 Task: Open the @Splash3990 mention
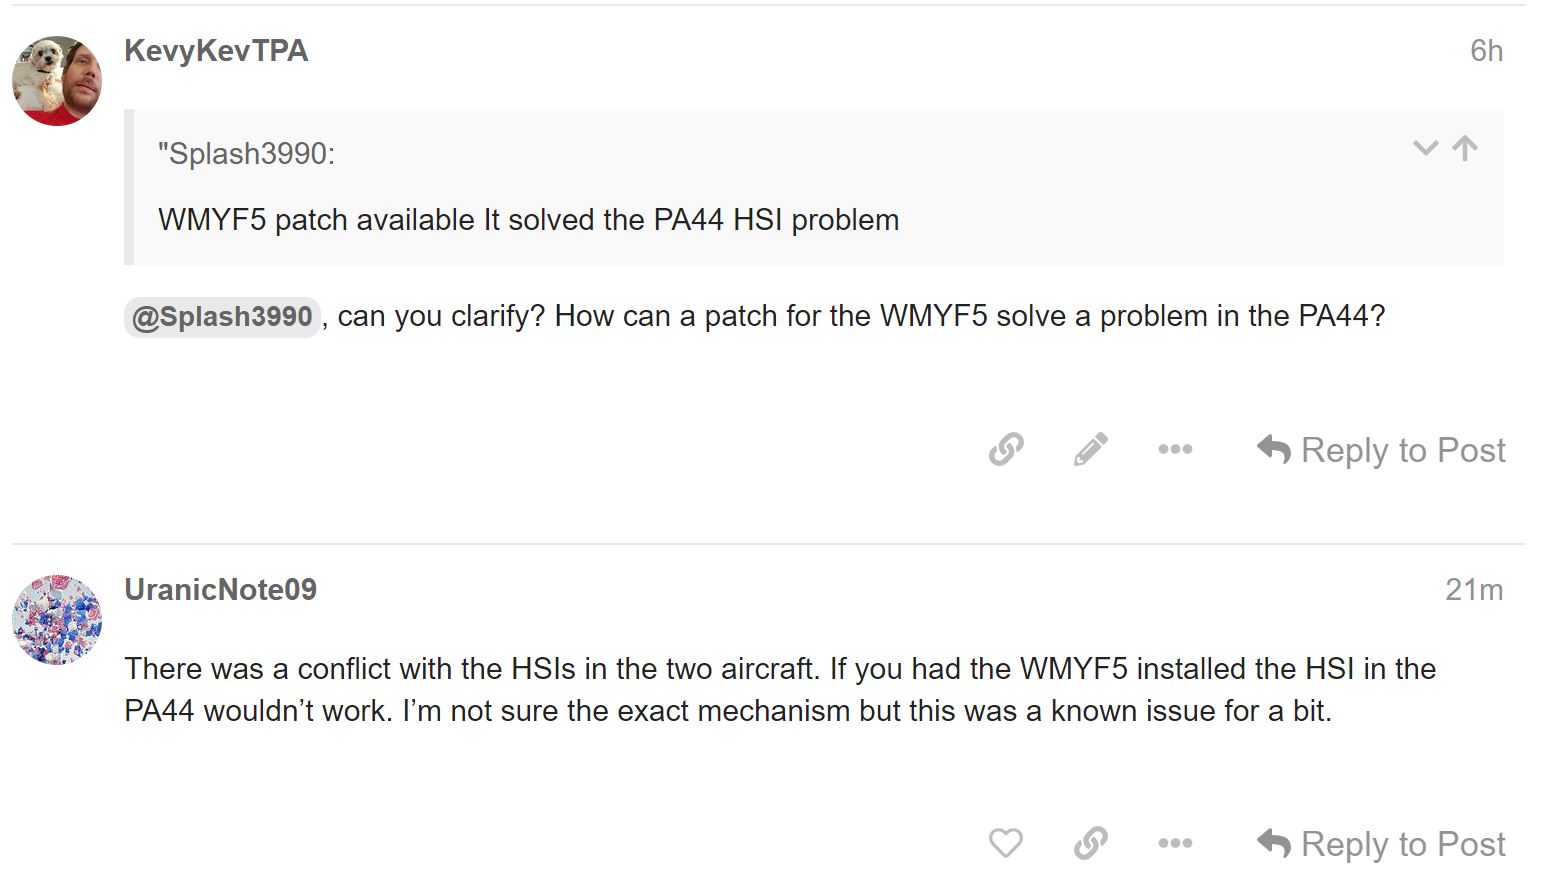point(222,317)
